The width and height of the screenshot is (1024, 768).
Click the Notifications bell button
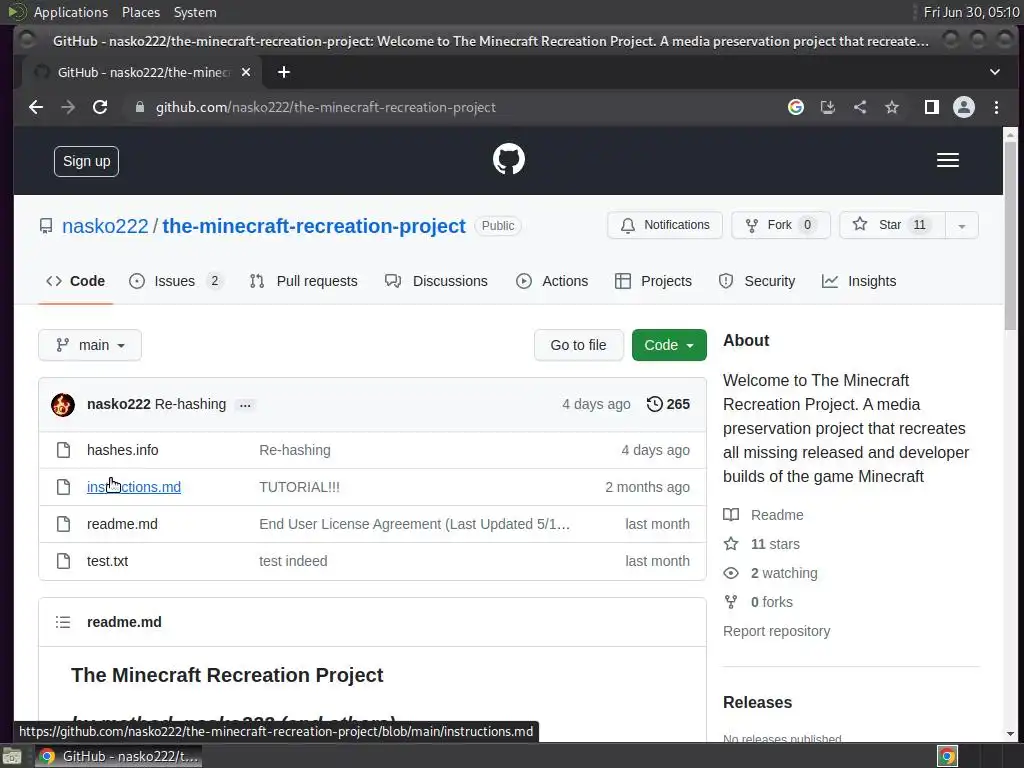pos(665,225)
